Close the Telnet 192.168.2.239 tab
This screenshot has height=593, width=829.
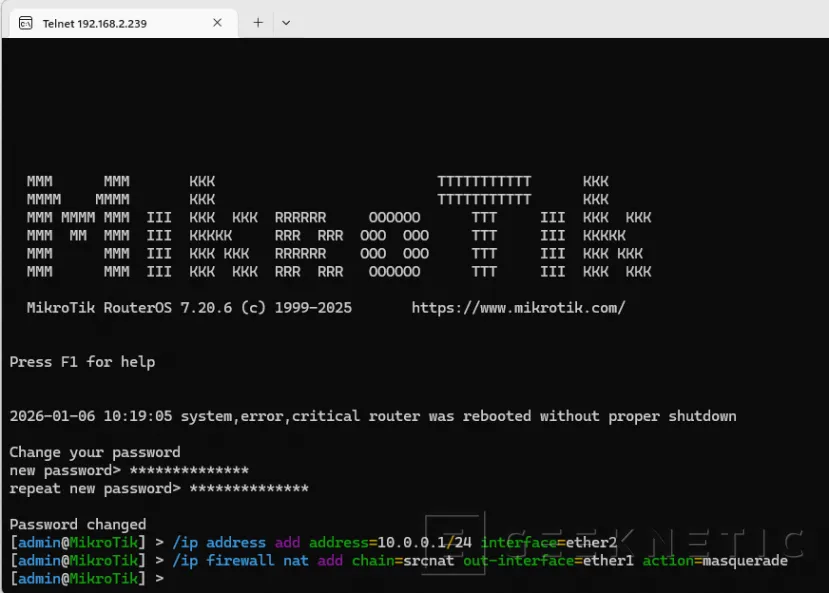tap(217, 22)
